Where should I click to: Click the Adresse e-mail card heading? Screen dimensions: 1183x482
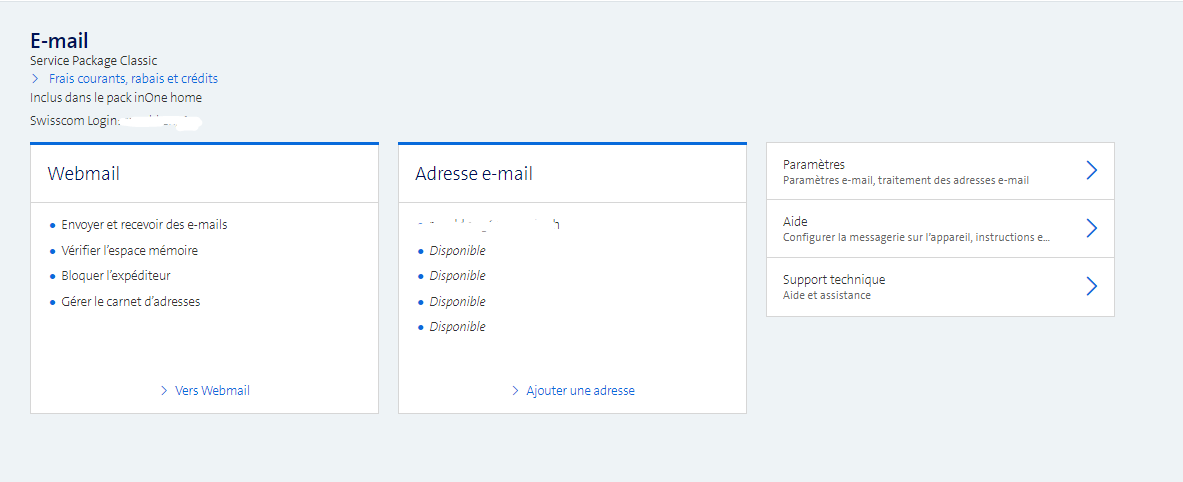pyautogui.click(x=474, y=174)
